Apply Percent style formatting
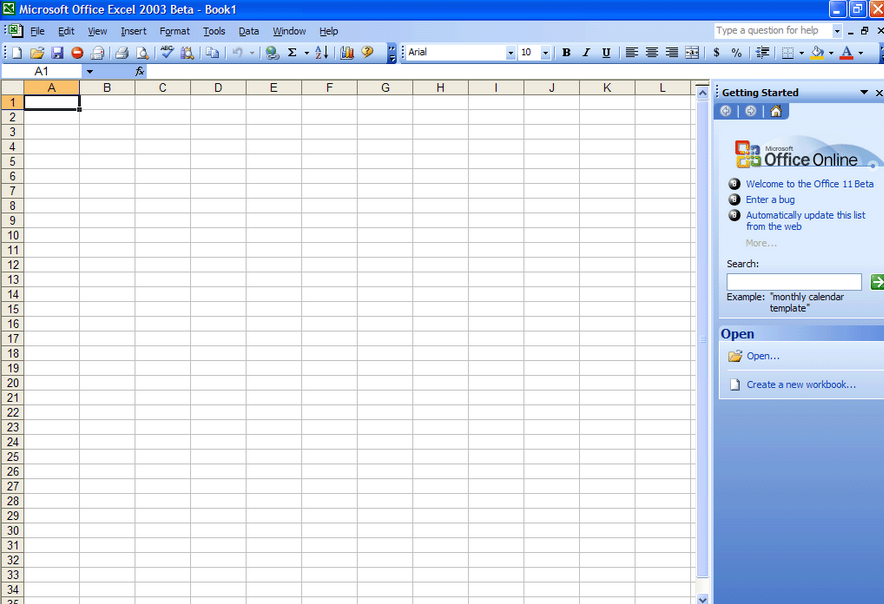The width and height of the screenshot is (884, 604). 736,52
